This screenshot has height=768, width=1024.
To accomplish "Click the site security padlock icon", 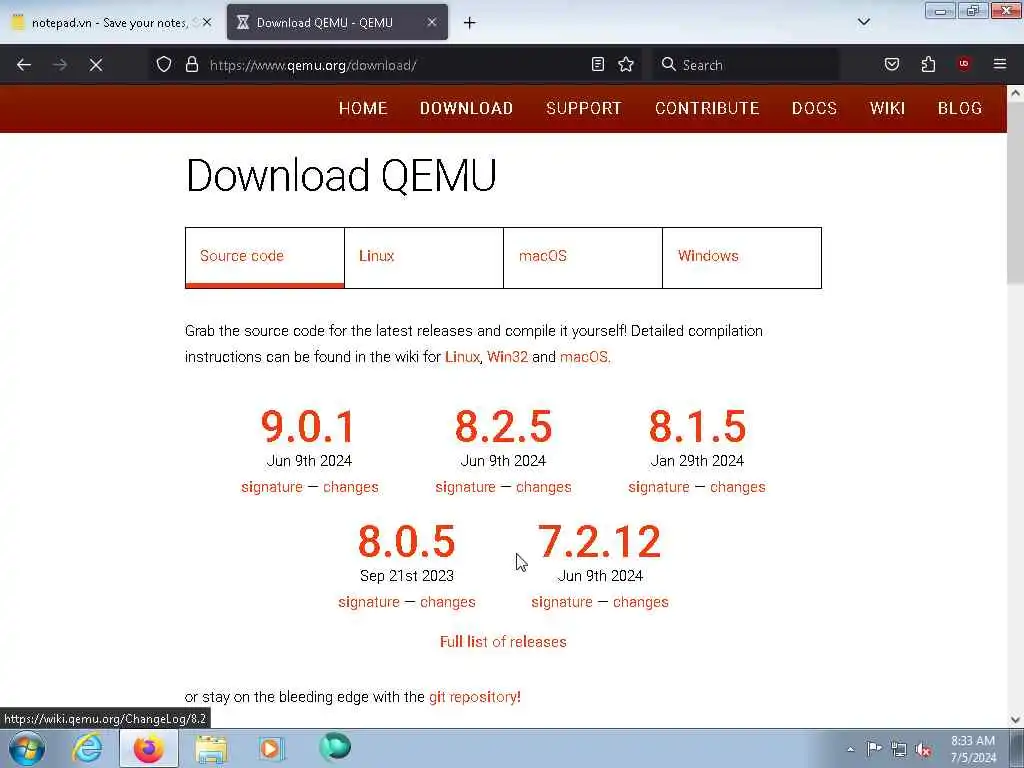I will click(192, 64).
